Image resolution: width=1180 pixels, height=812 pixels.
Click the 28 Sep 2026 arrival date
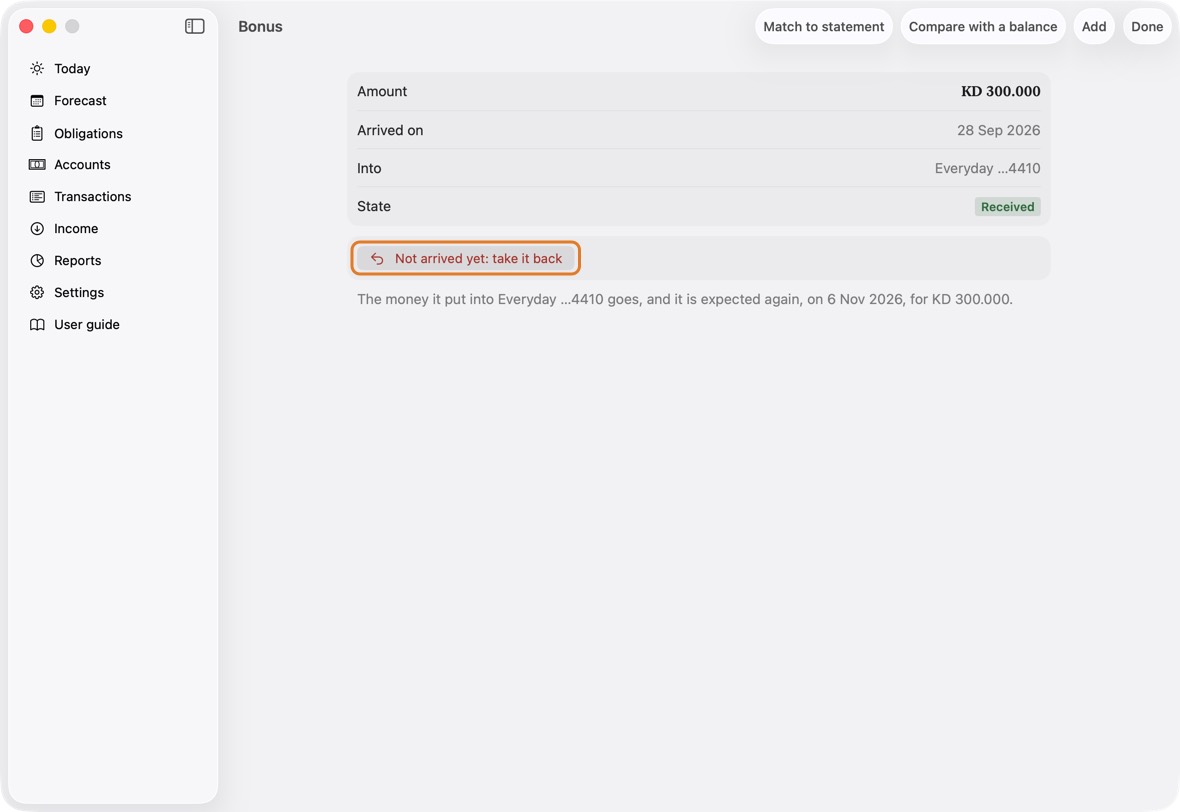pyautogui.click(x=998, y=130)
